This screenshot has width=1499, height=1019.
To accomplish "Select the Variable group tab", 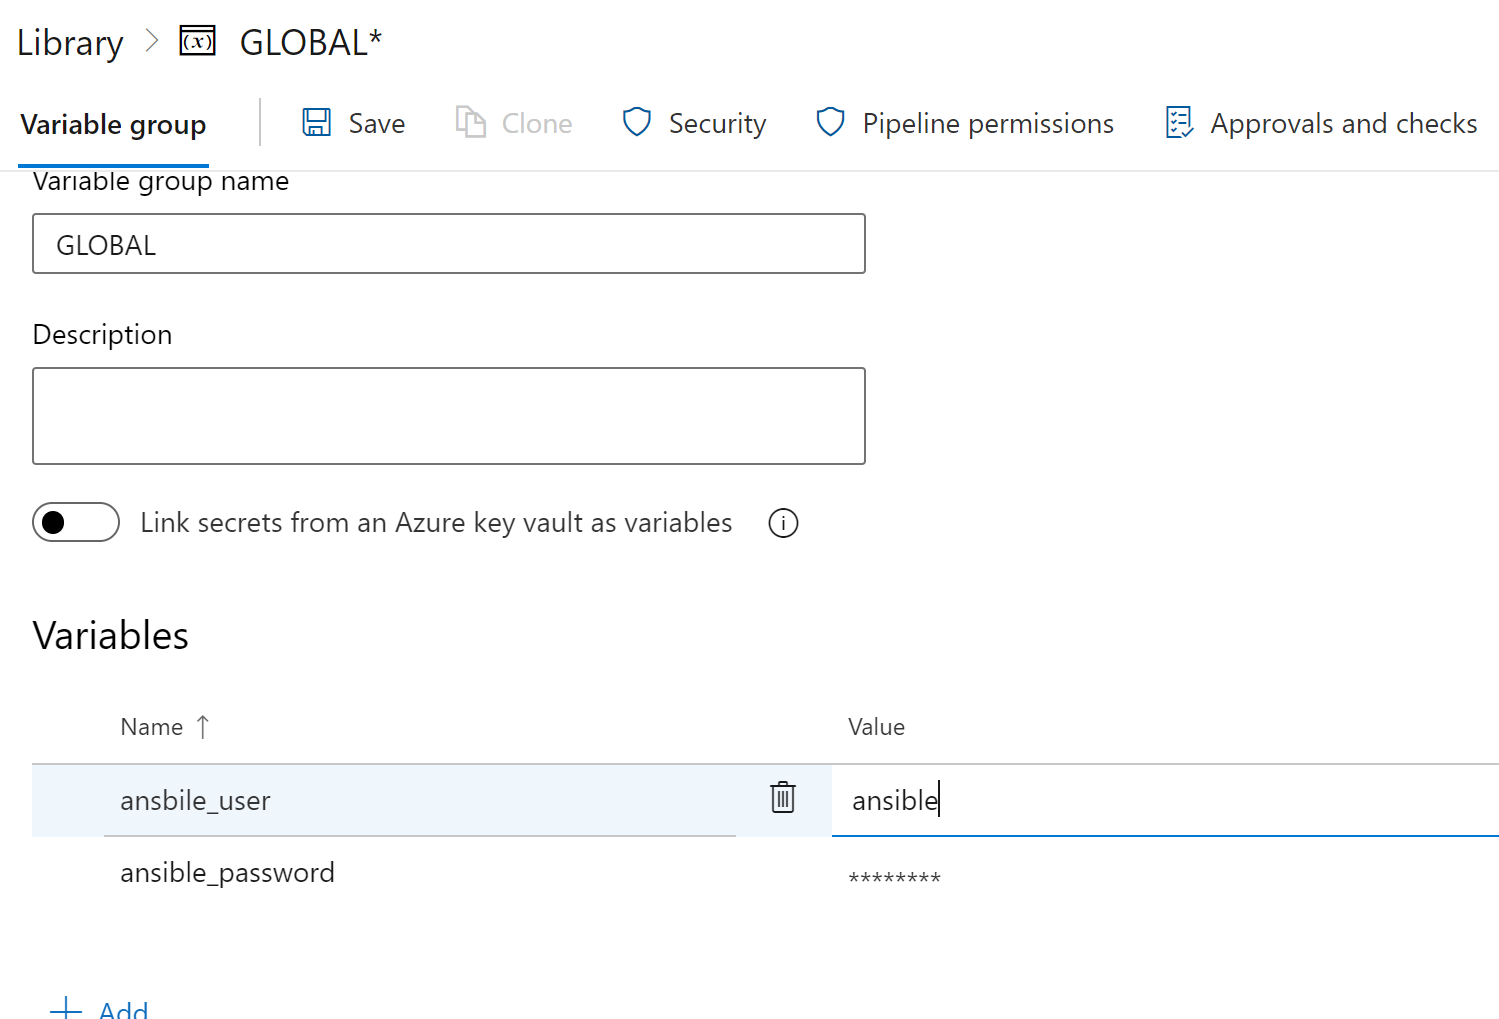I will tap(113, 125).
